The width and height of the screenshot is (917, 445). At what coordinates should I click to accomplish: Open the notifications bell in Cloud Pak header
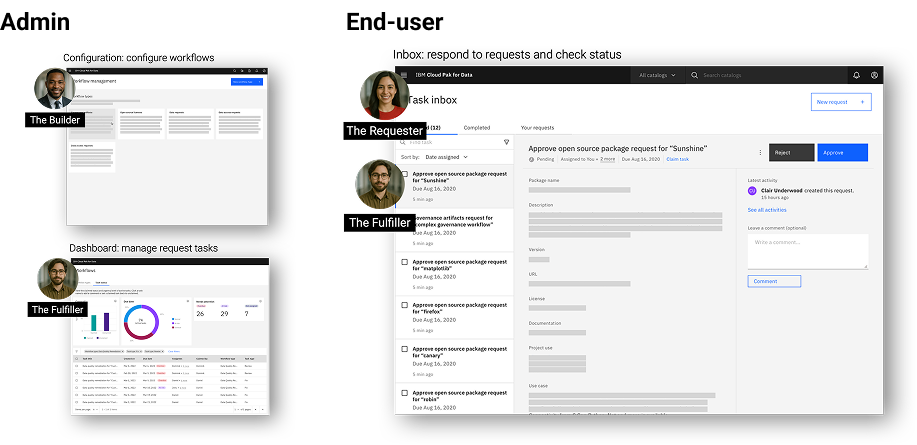click(x=857, y=75)
